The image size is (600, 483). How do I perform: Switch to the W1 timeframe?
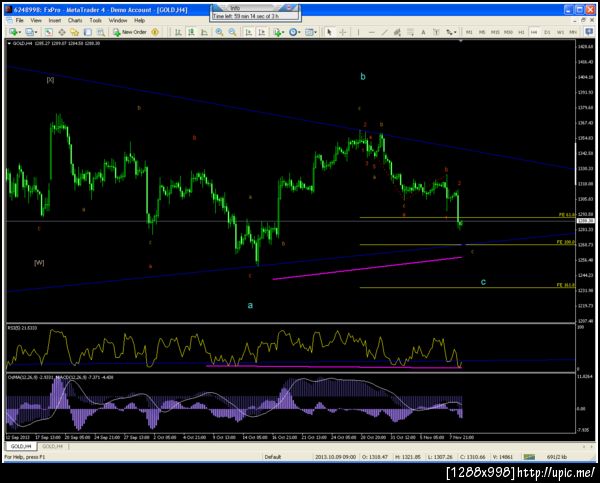click(560, 32)
